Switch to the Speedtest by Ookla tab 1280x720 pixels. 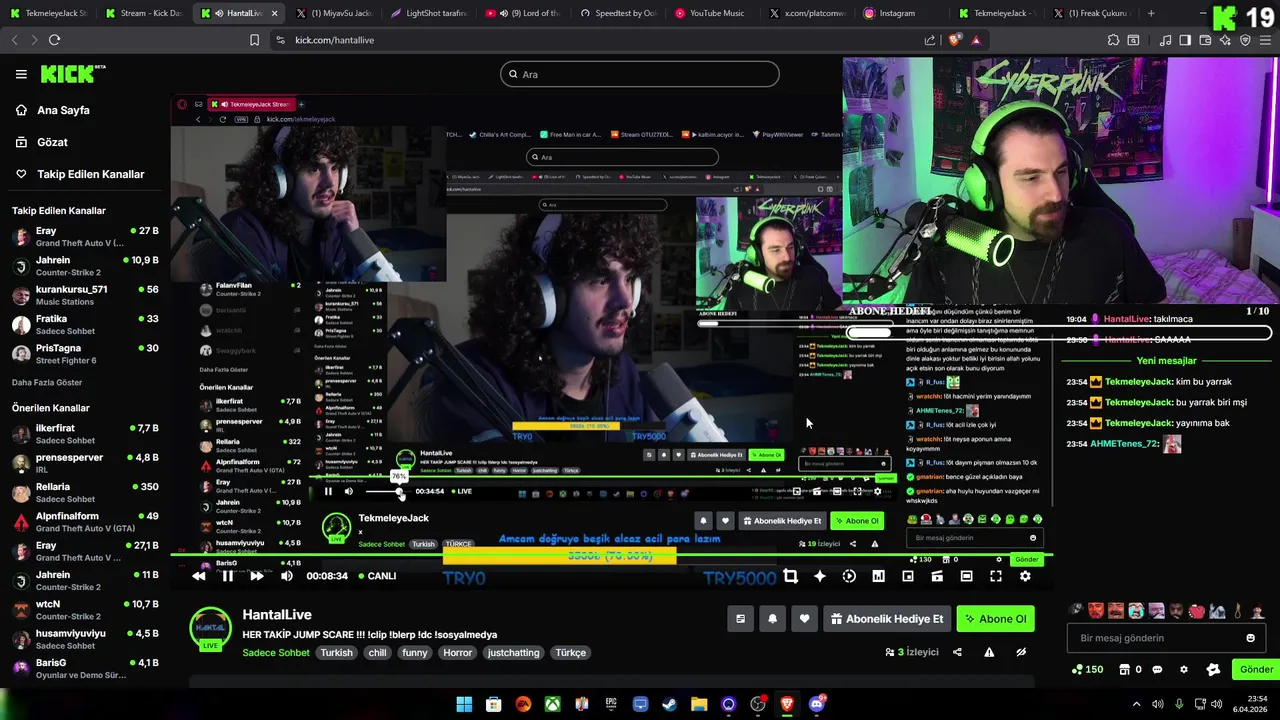click(617, 13)
